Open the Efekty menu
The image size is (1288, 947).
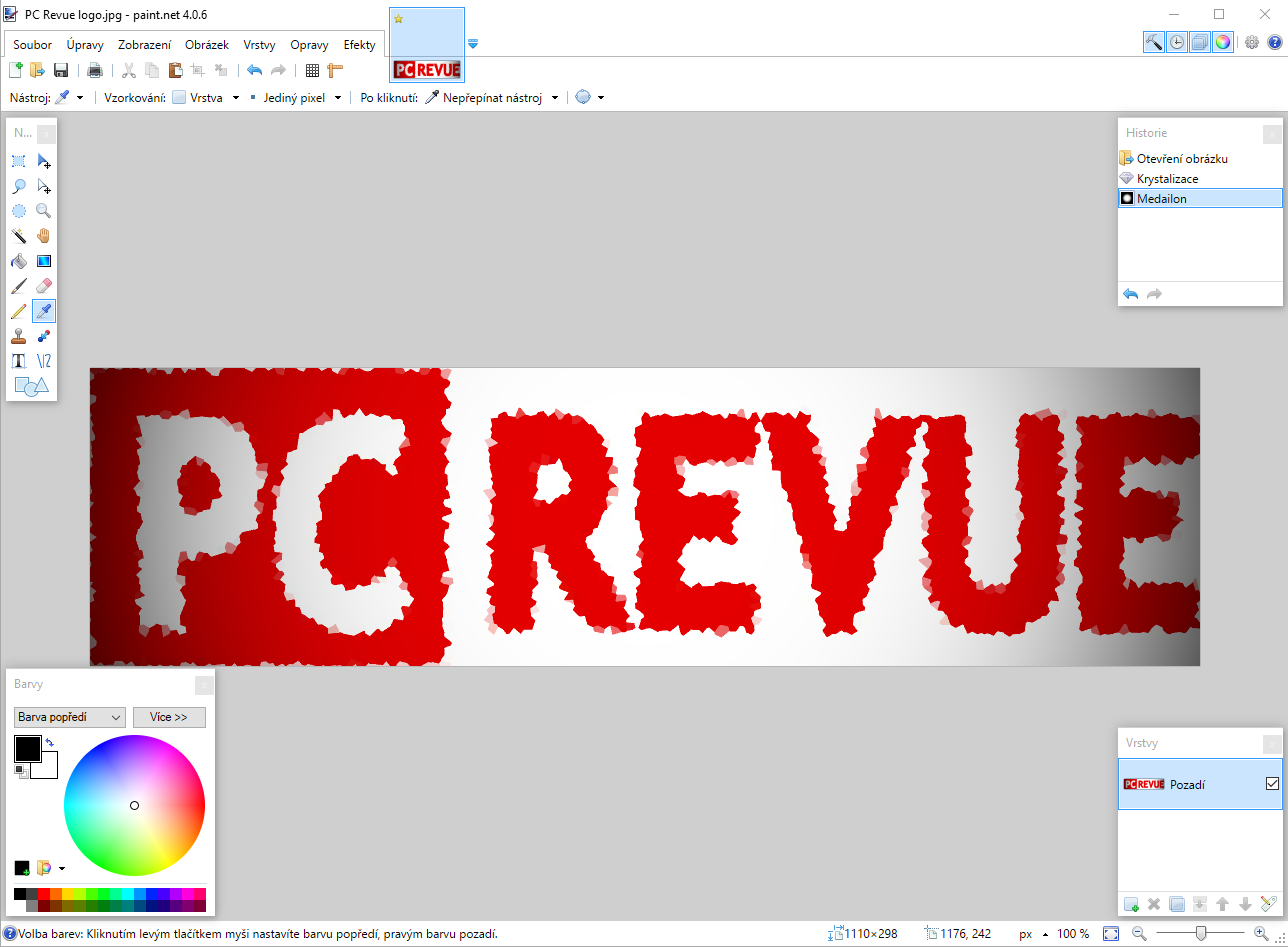(359, 45)
